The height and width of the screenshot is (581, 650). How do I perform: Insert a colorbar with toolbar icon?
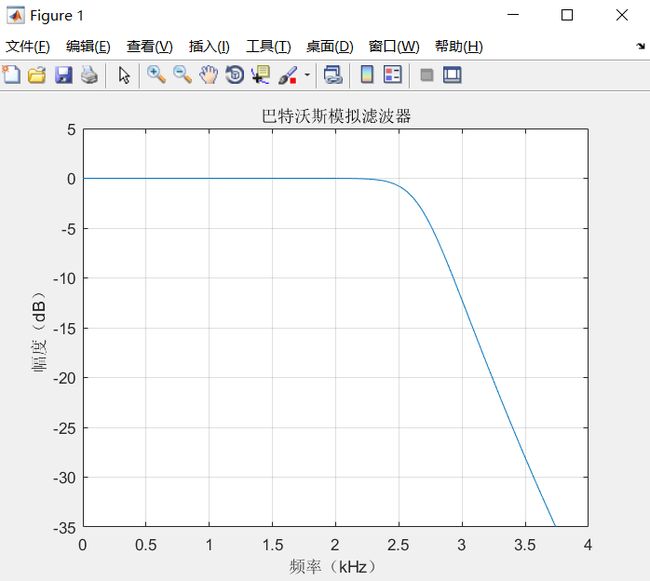367,75
